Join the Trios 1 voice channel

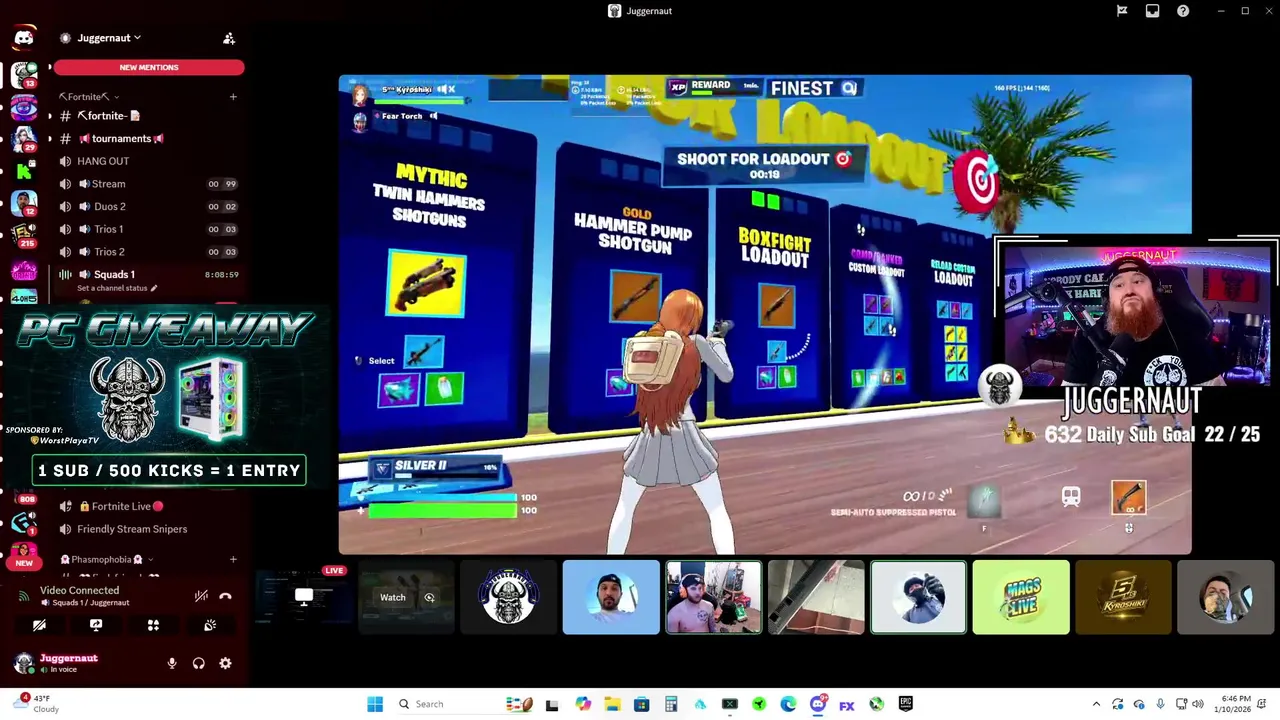pyautogui.click(x=147, y=229)
